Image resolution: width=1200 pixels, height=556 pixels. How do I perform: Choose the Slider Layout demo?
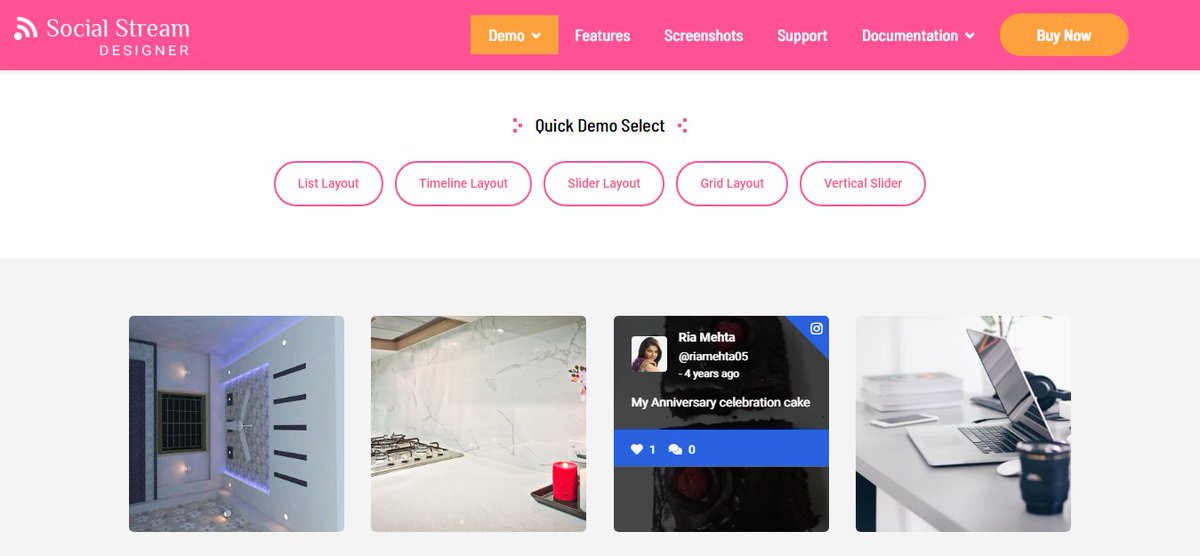[604, 183]
